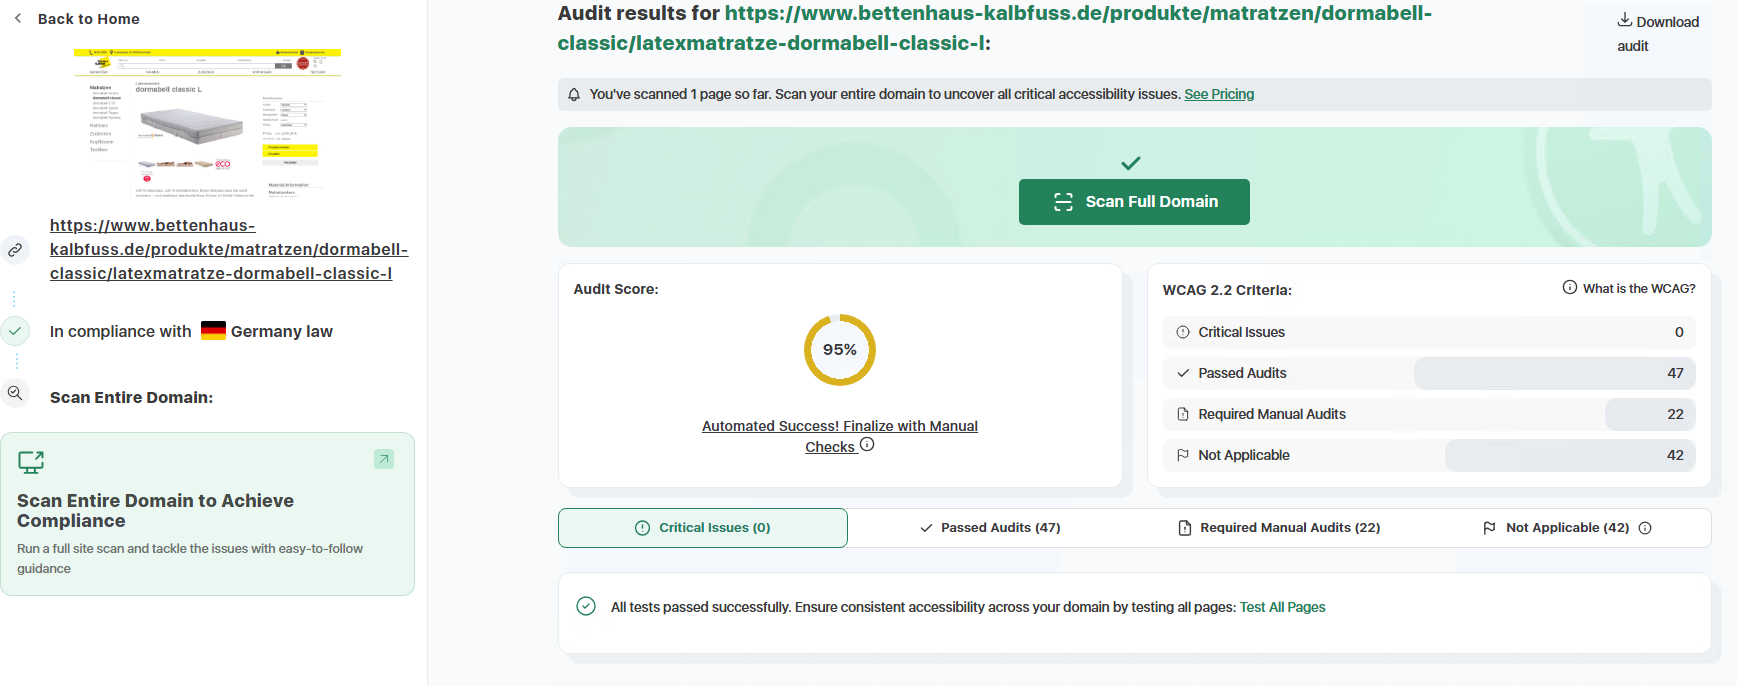Click the bell icon in the scan notice bar

coord(574,95)
